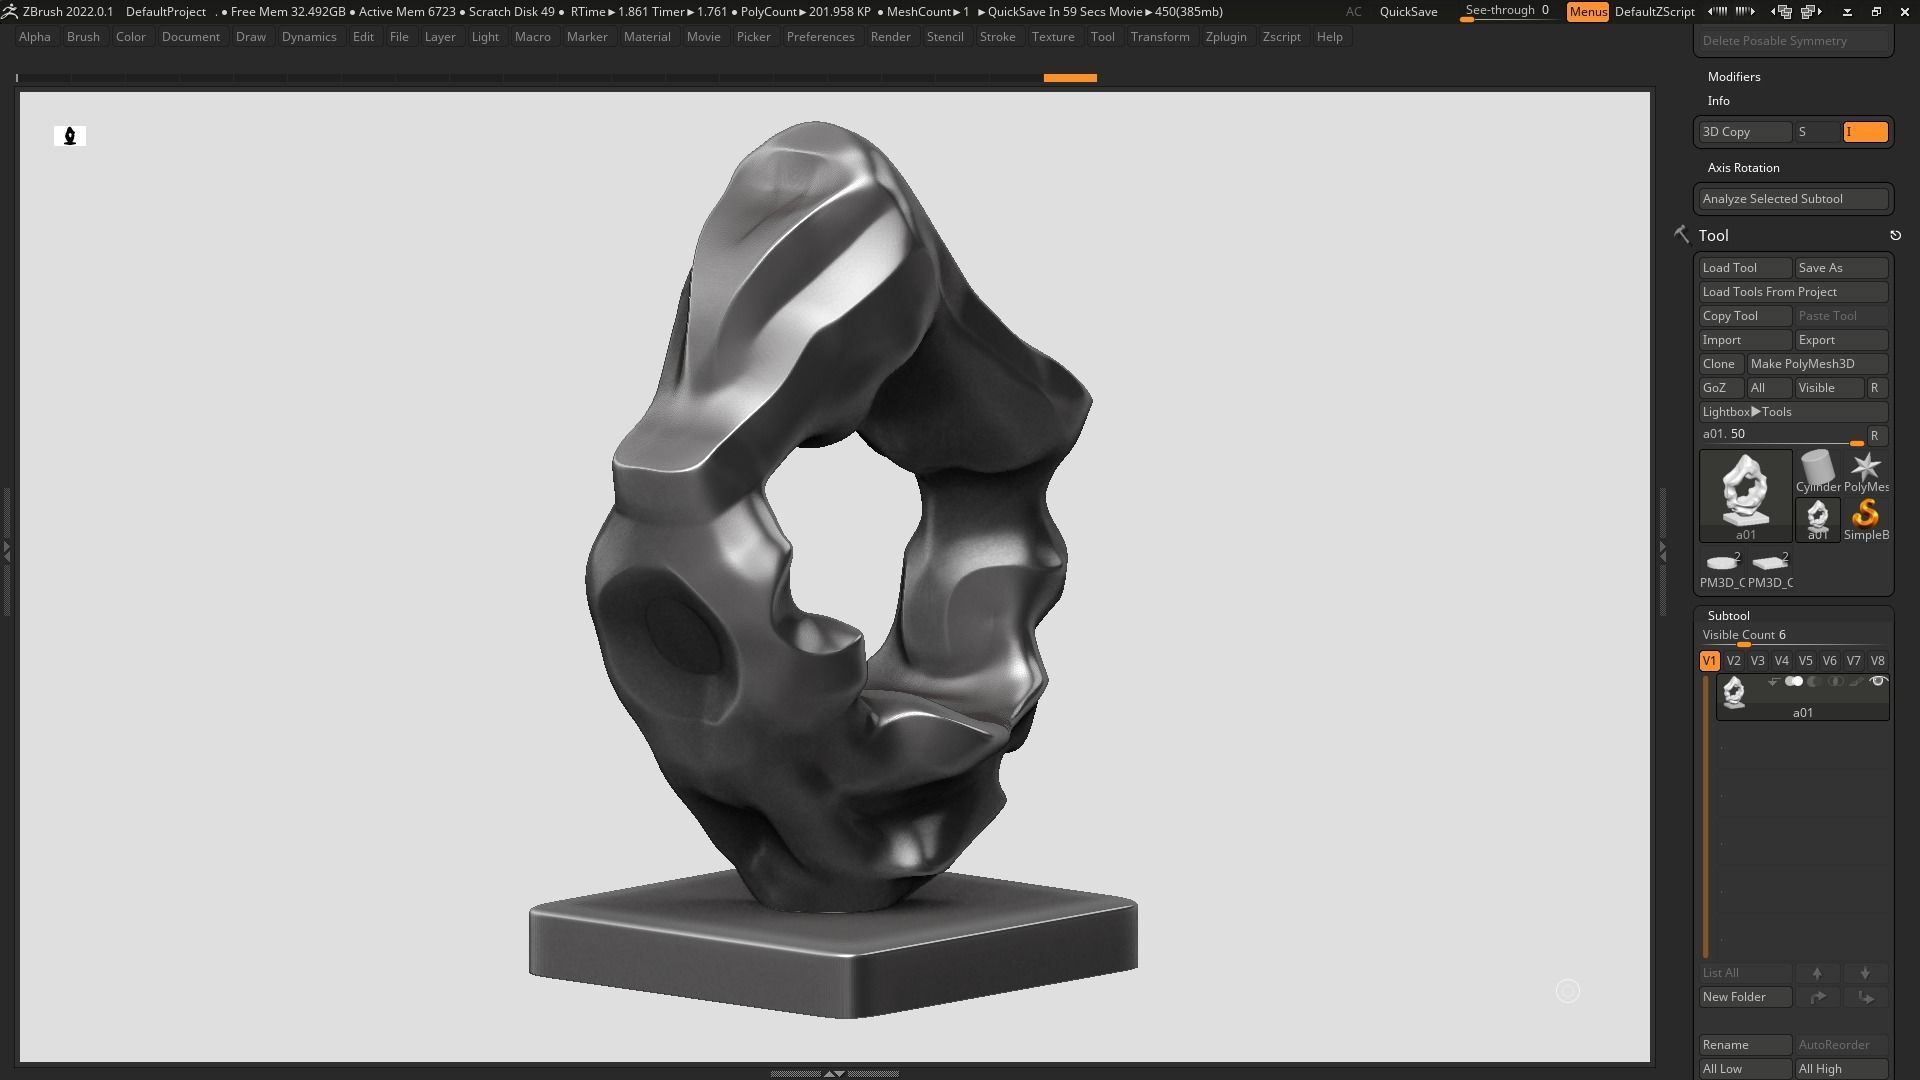1920x1080 pixels.
Task: Click the Export button
Action: click(1841, 340)
